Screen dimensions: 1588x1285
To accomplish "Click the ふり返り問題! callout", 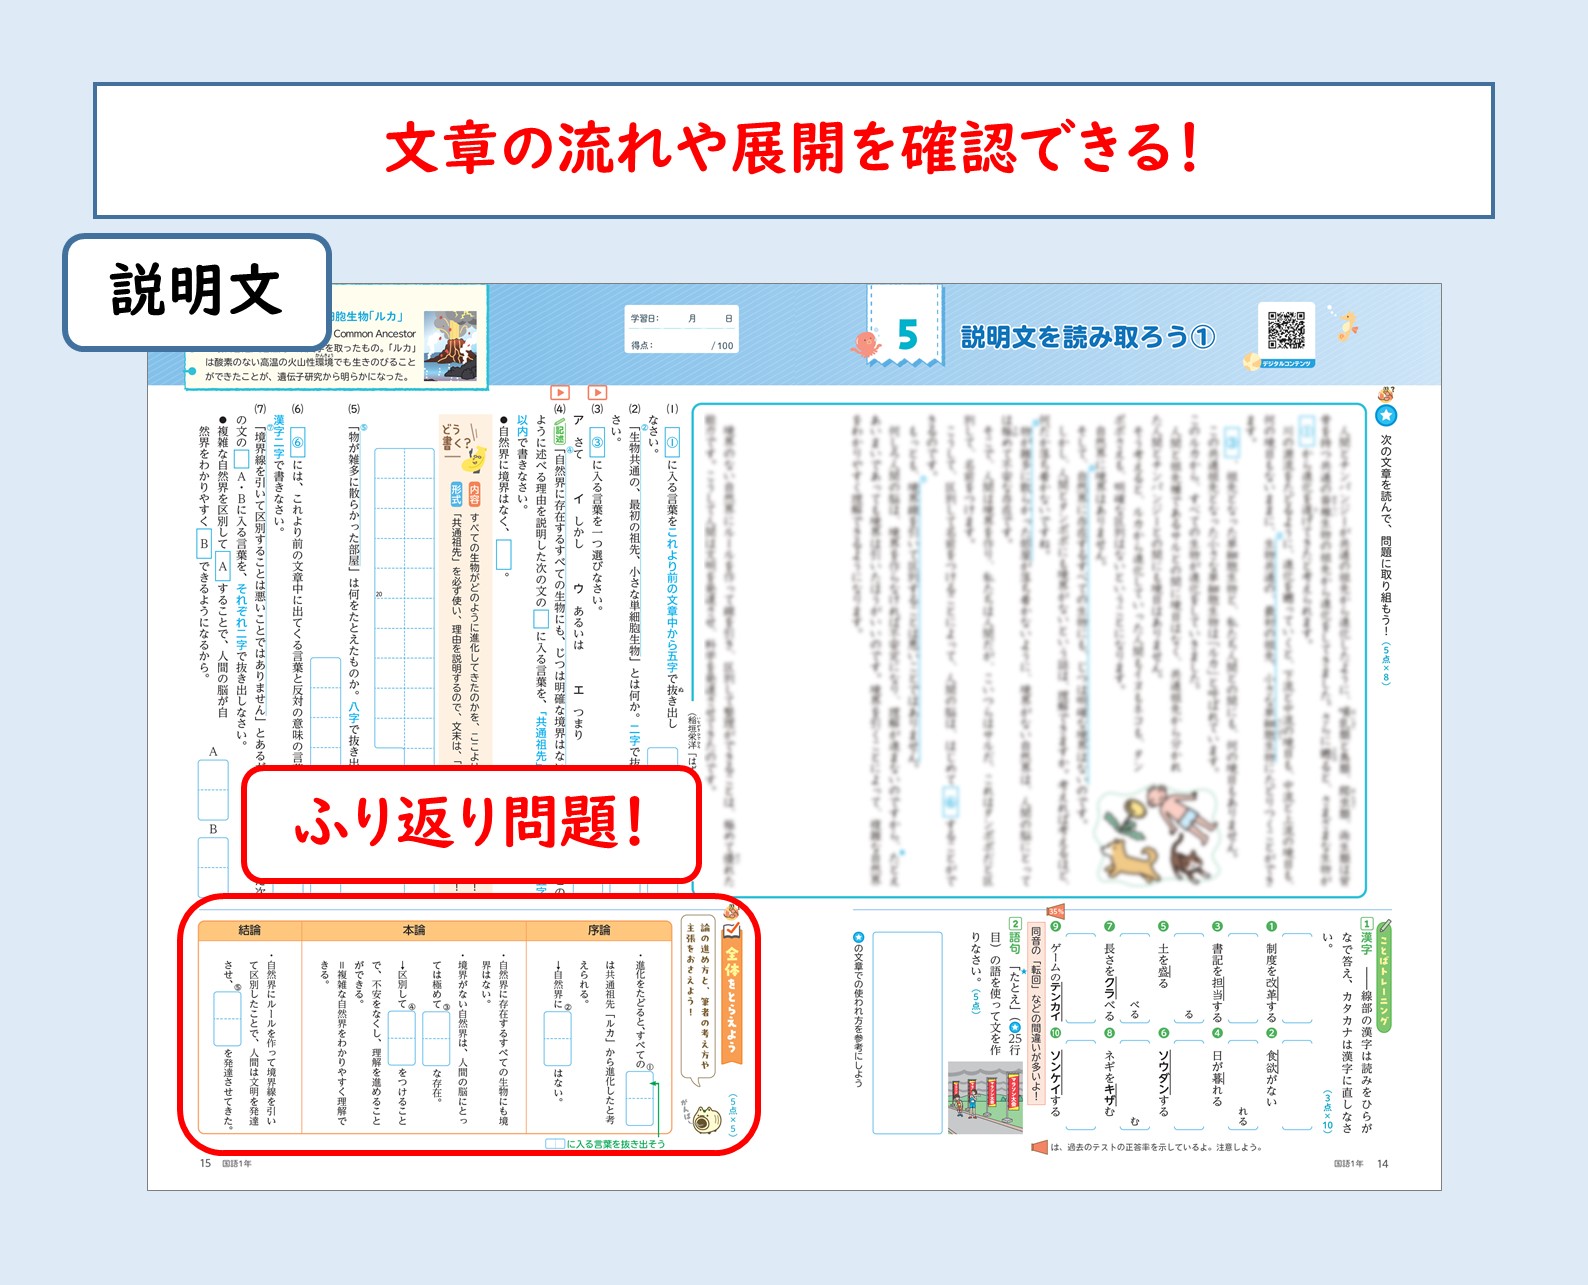I will point(470,824).
